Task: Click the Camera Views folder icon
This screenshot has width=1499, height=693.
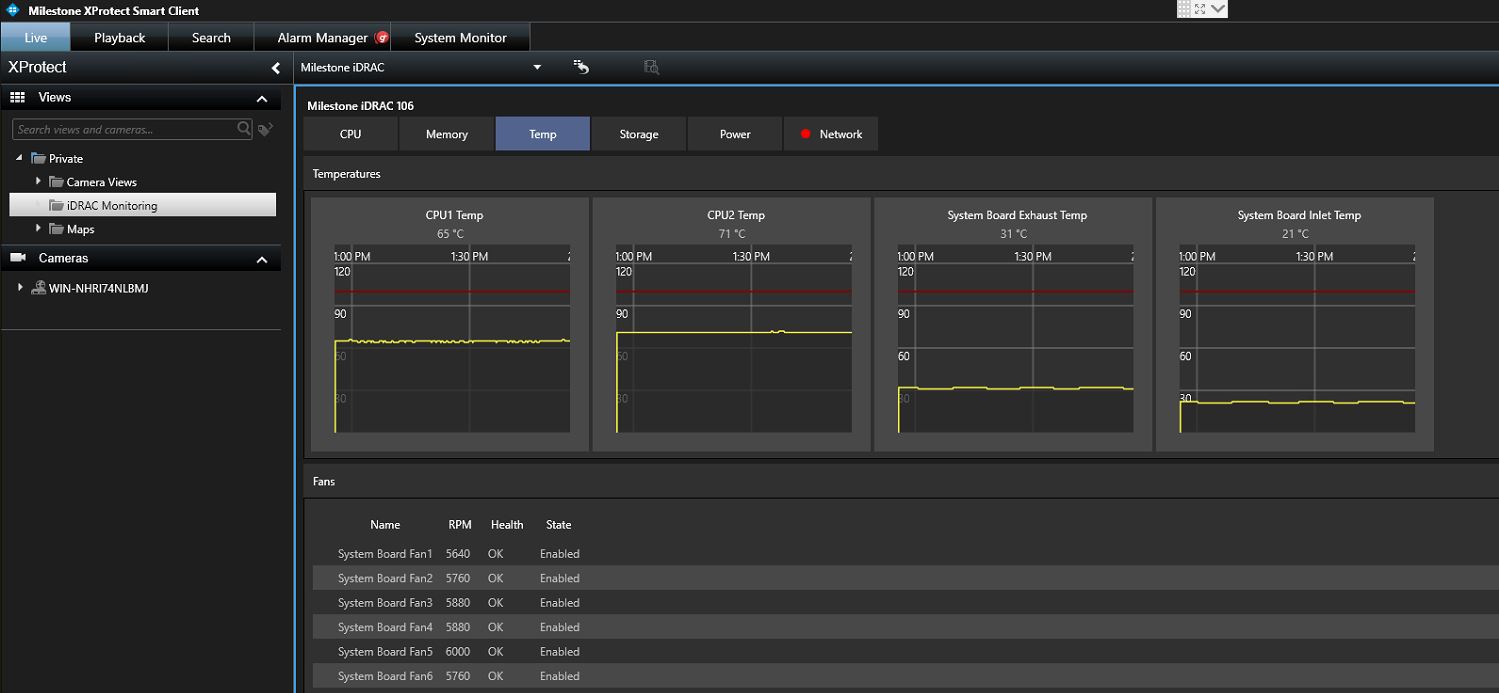Action: [x=57, y=182]
